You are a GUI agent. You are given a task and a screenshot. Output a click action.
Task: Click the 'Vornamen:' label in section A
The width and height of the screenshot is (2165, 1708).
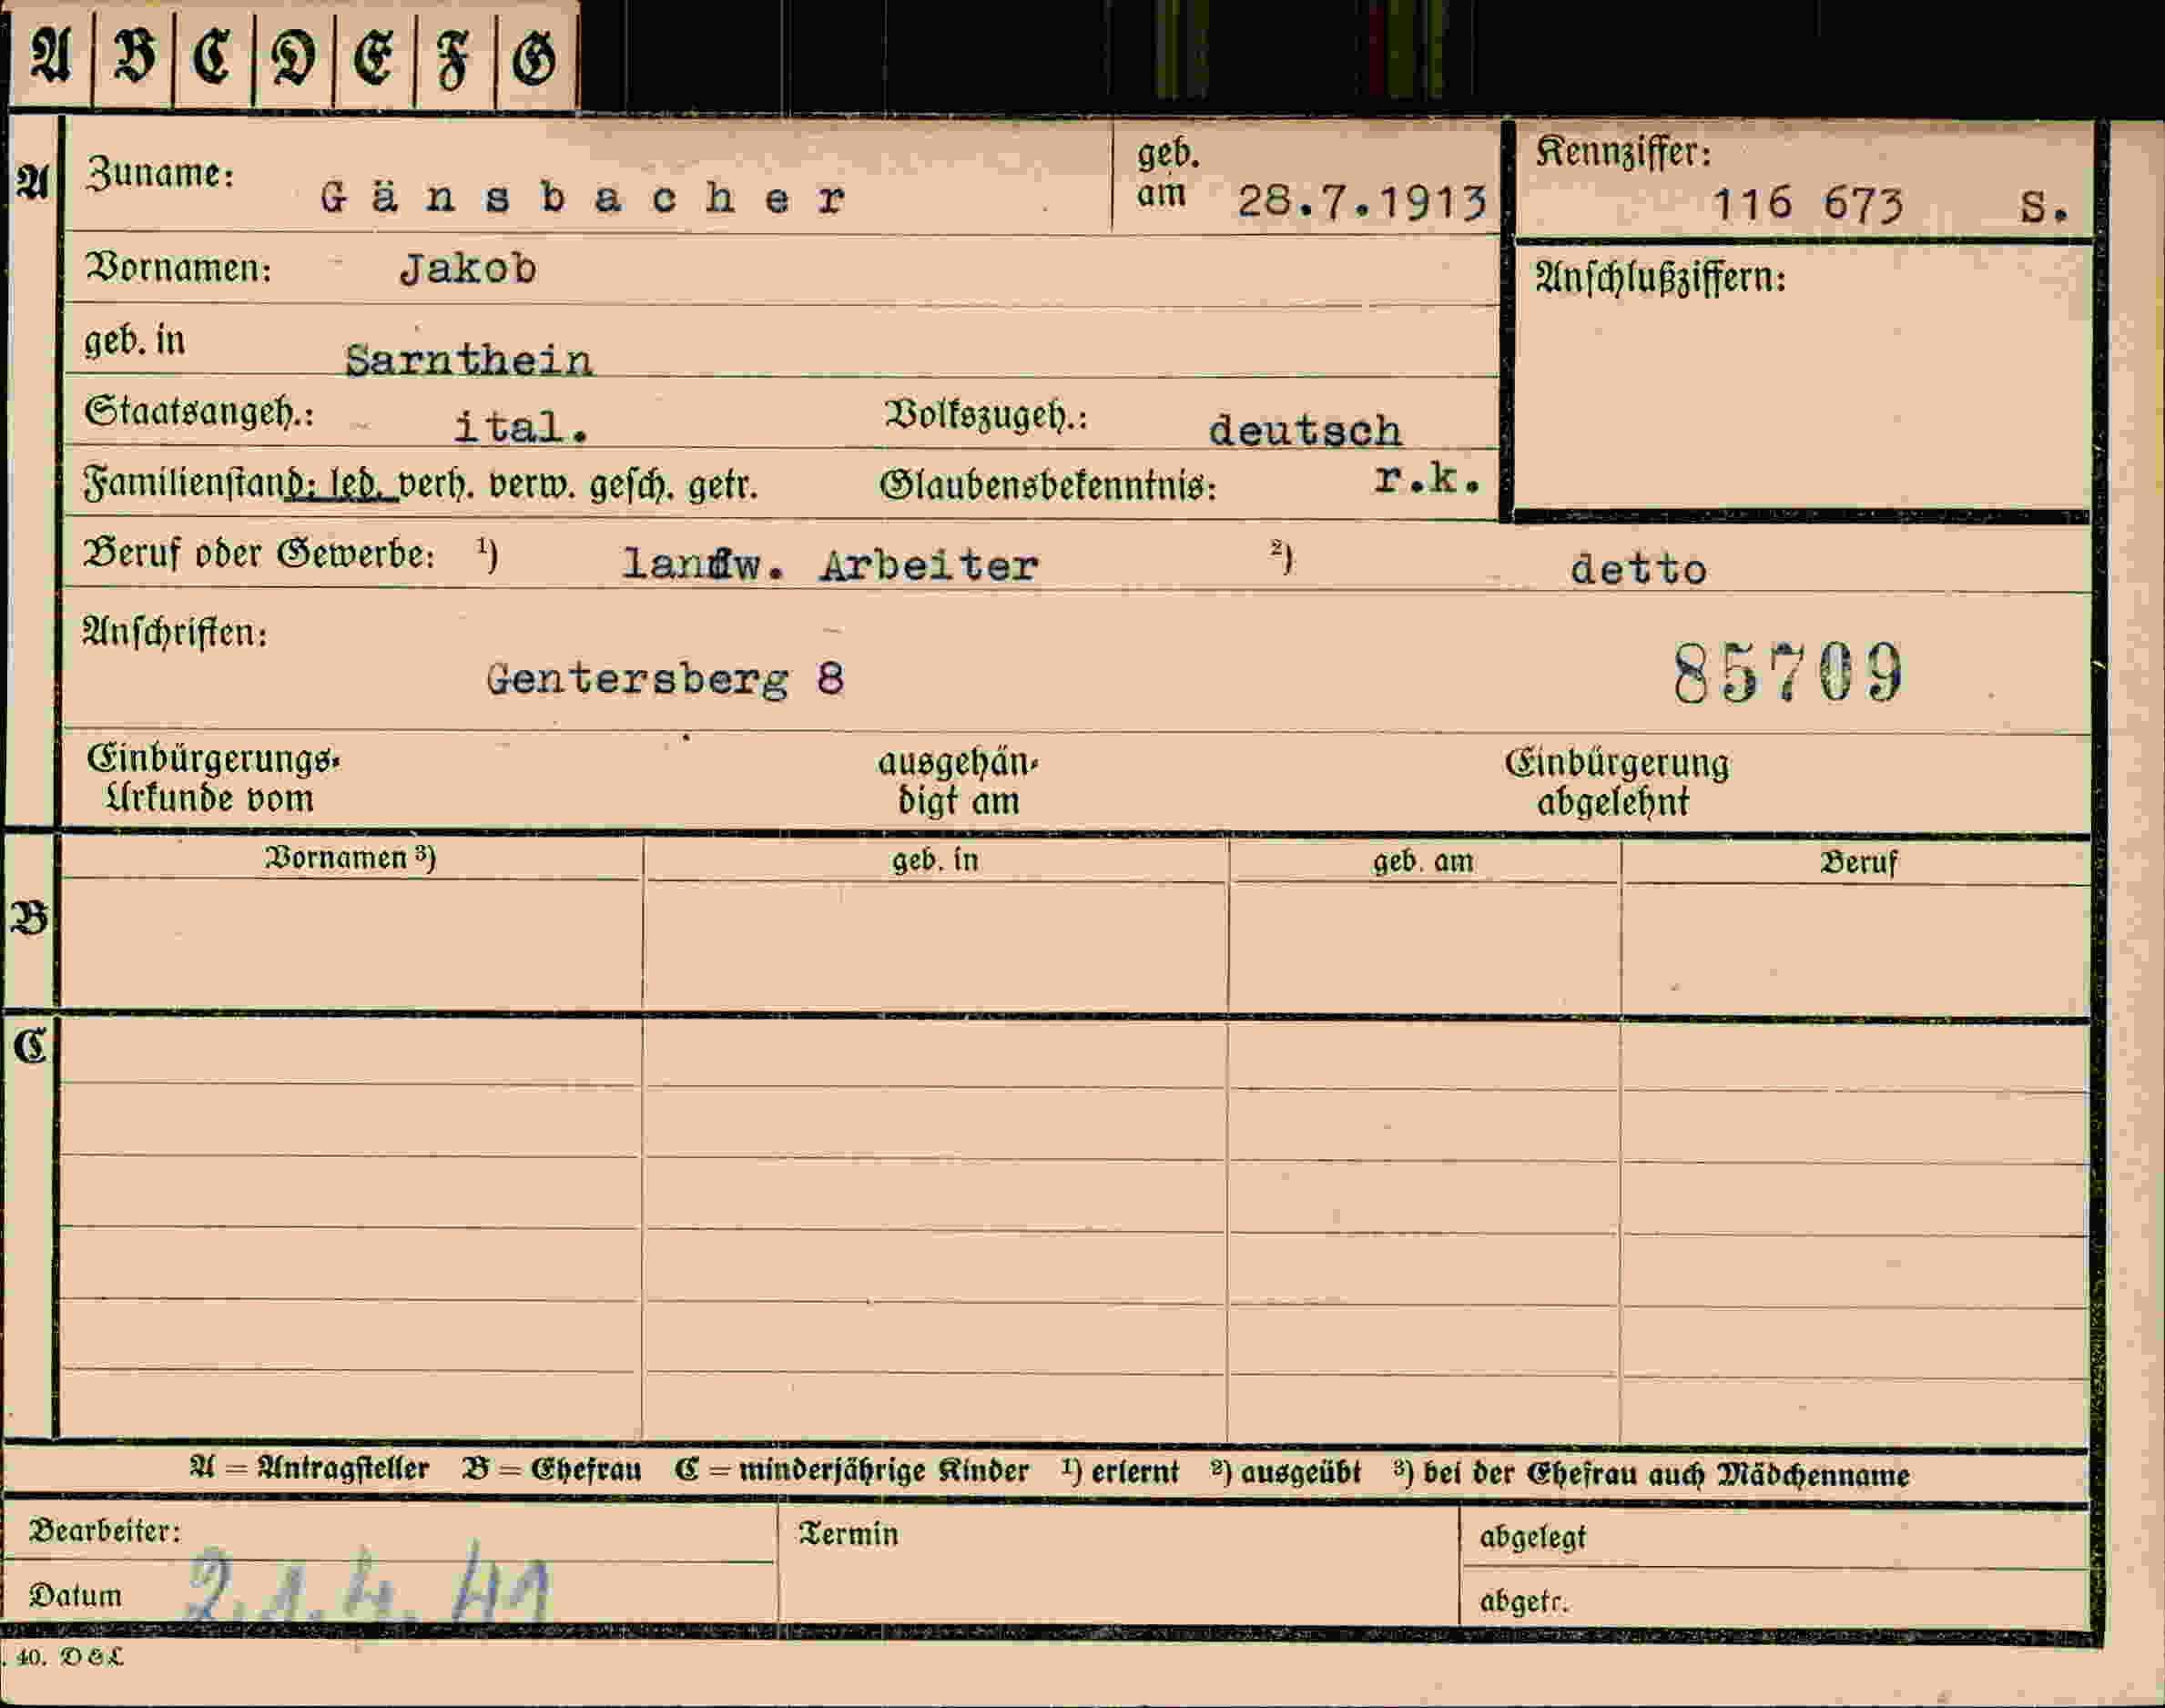coord(178,267)
